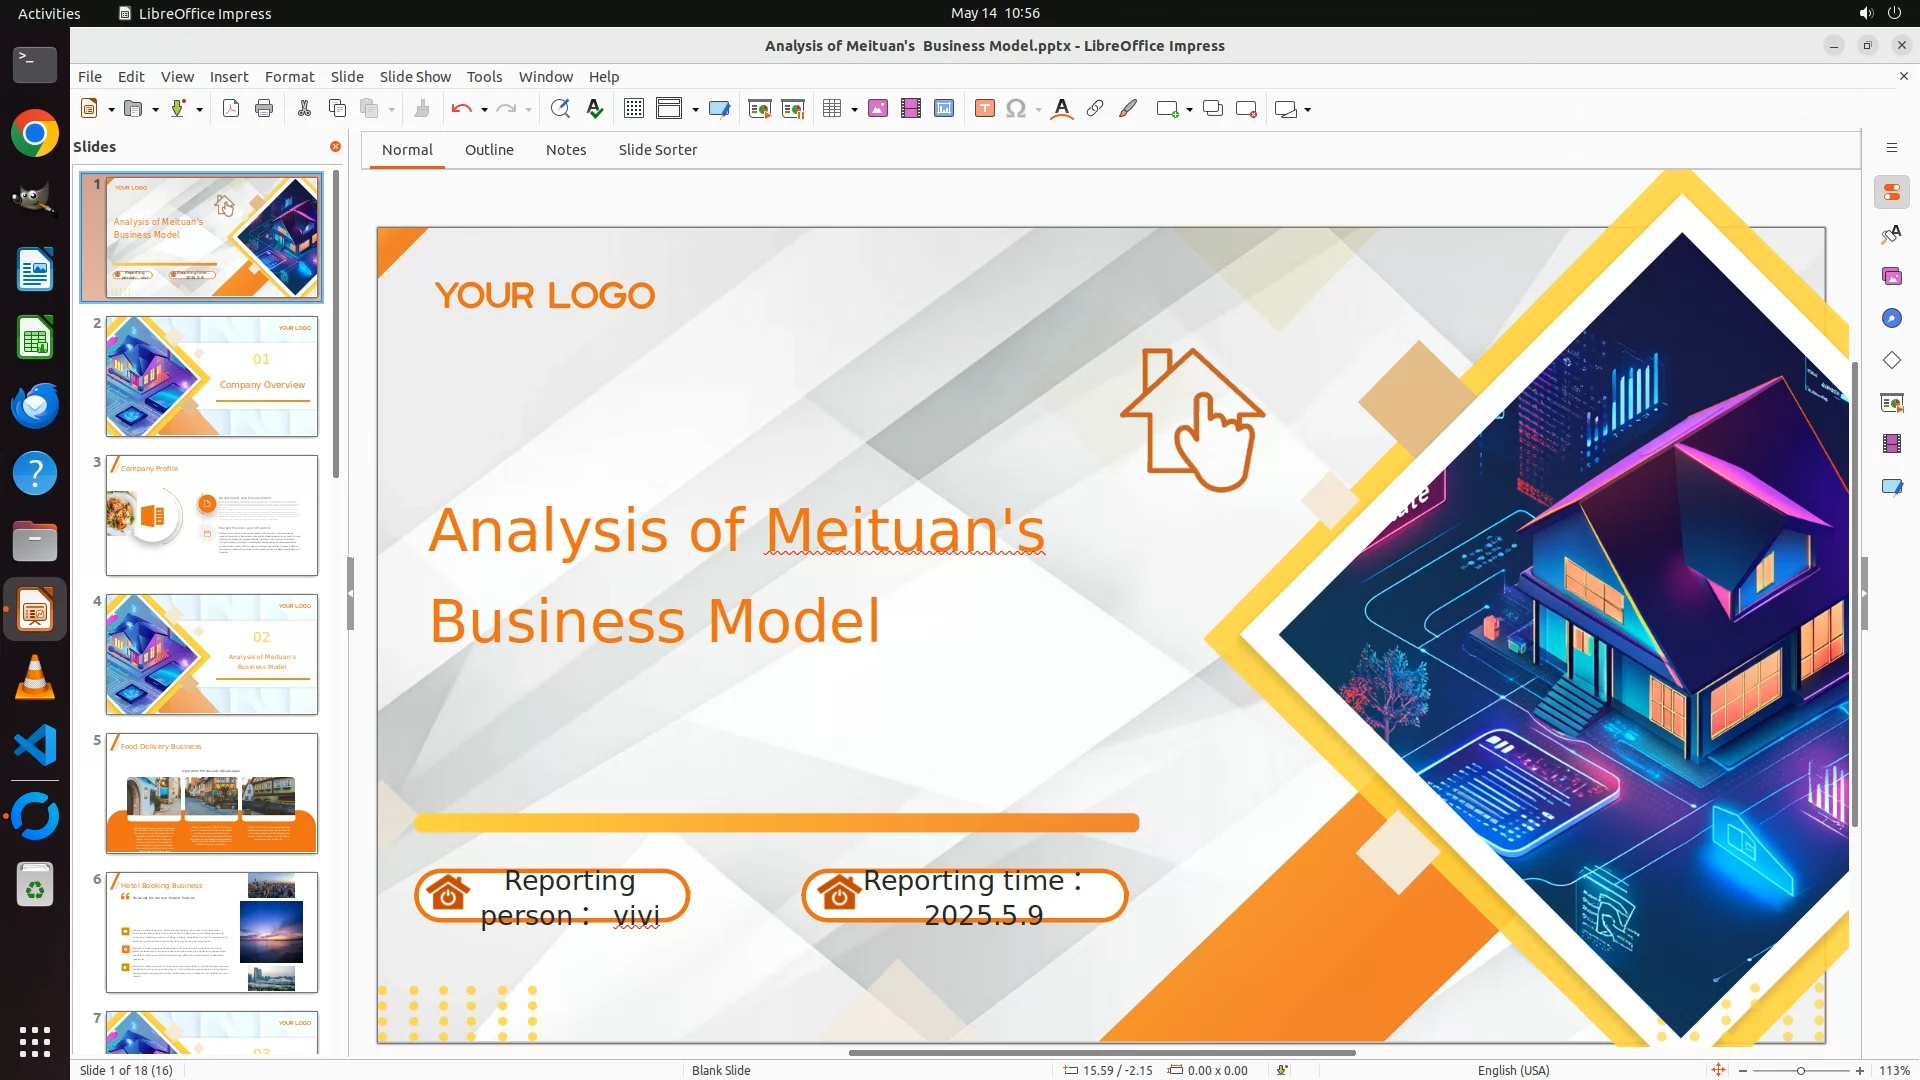Open sidebar Properties panel icon
Image resolution: width=1920 pixels, height=1080 pixels.
pyautogui.click(x=1891, y=192)
